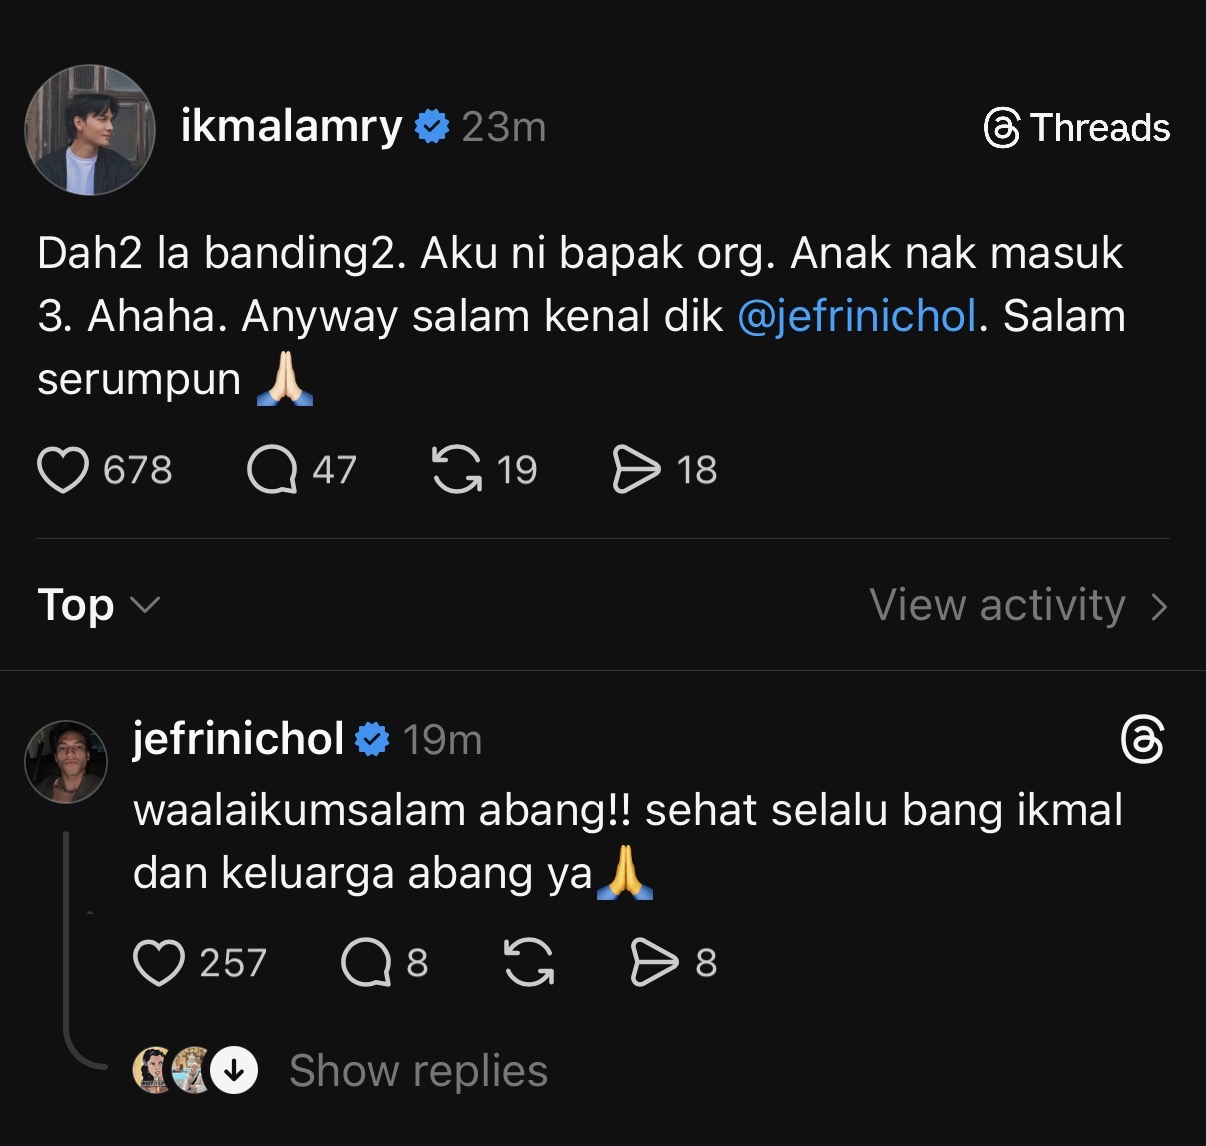
Task: Open comments on ikmalamry's post
Action: tap(272, 470)
